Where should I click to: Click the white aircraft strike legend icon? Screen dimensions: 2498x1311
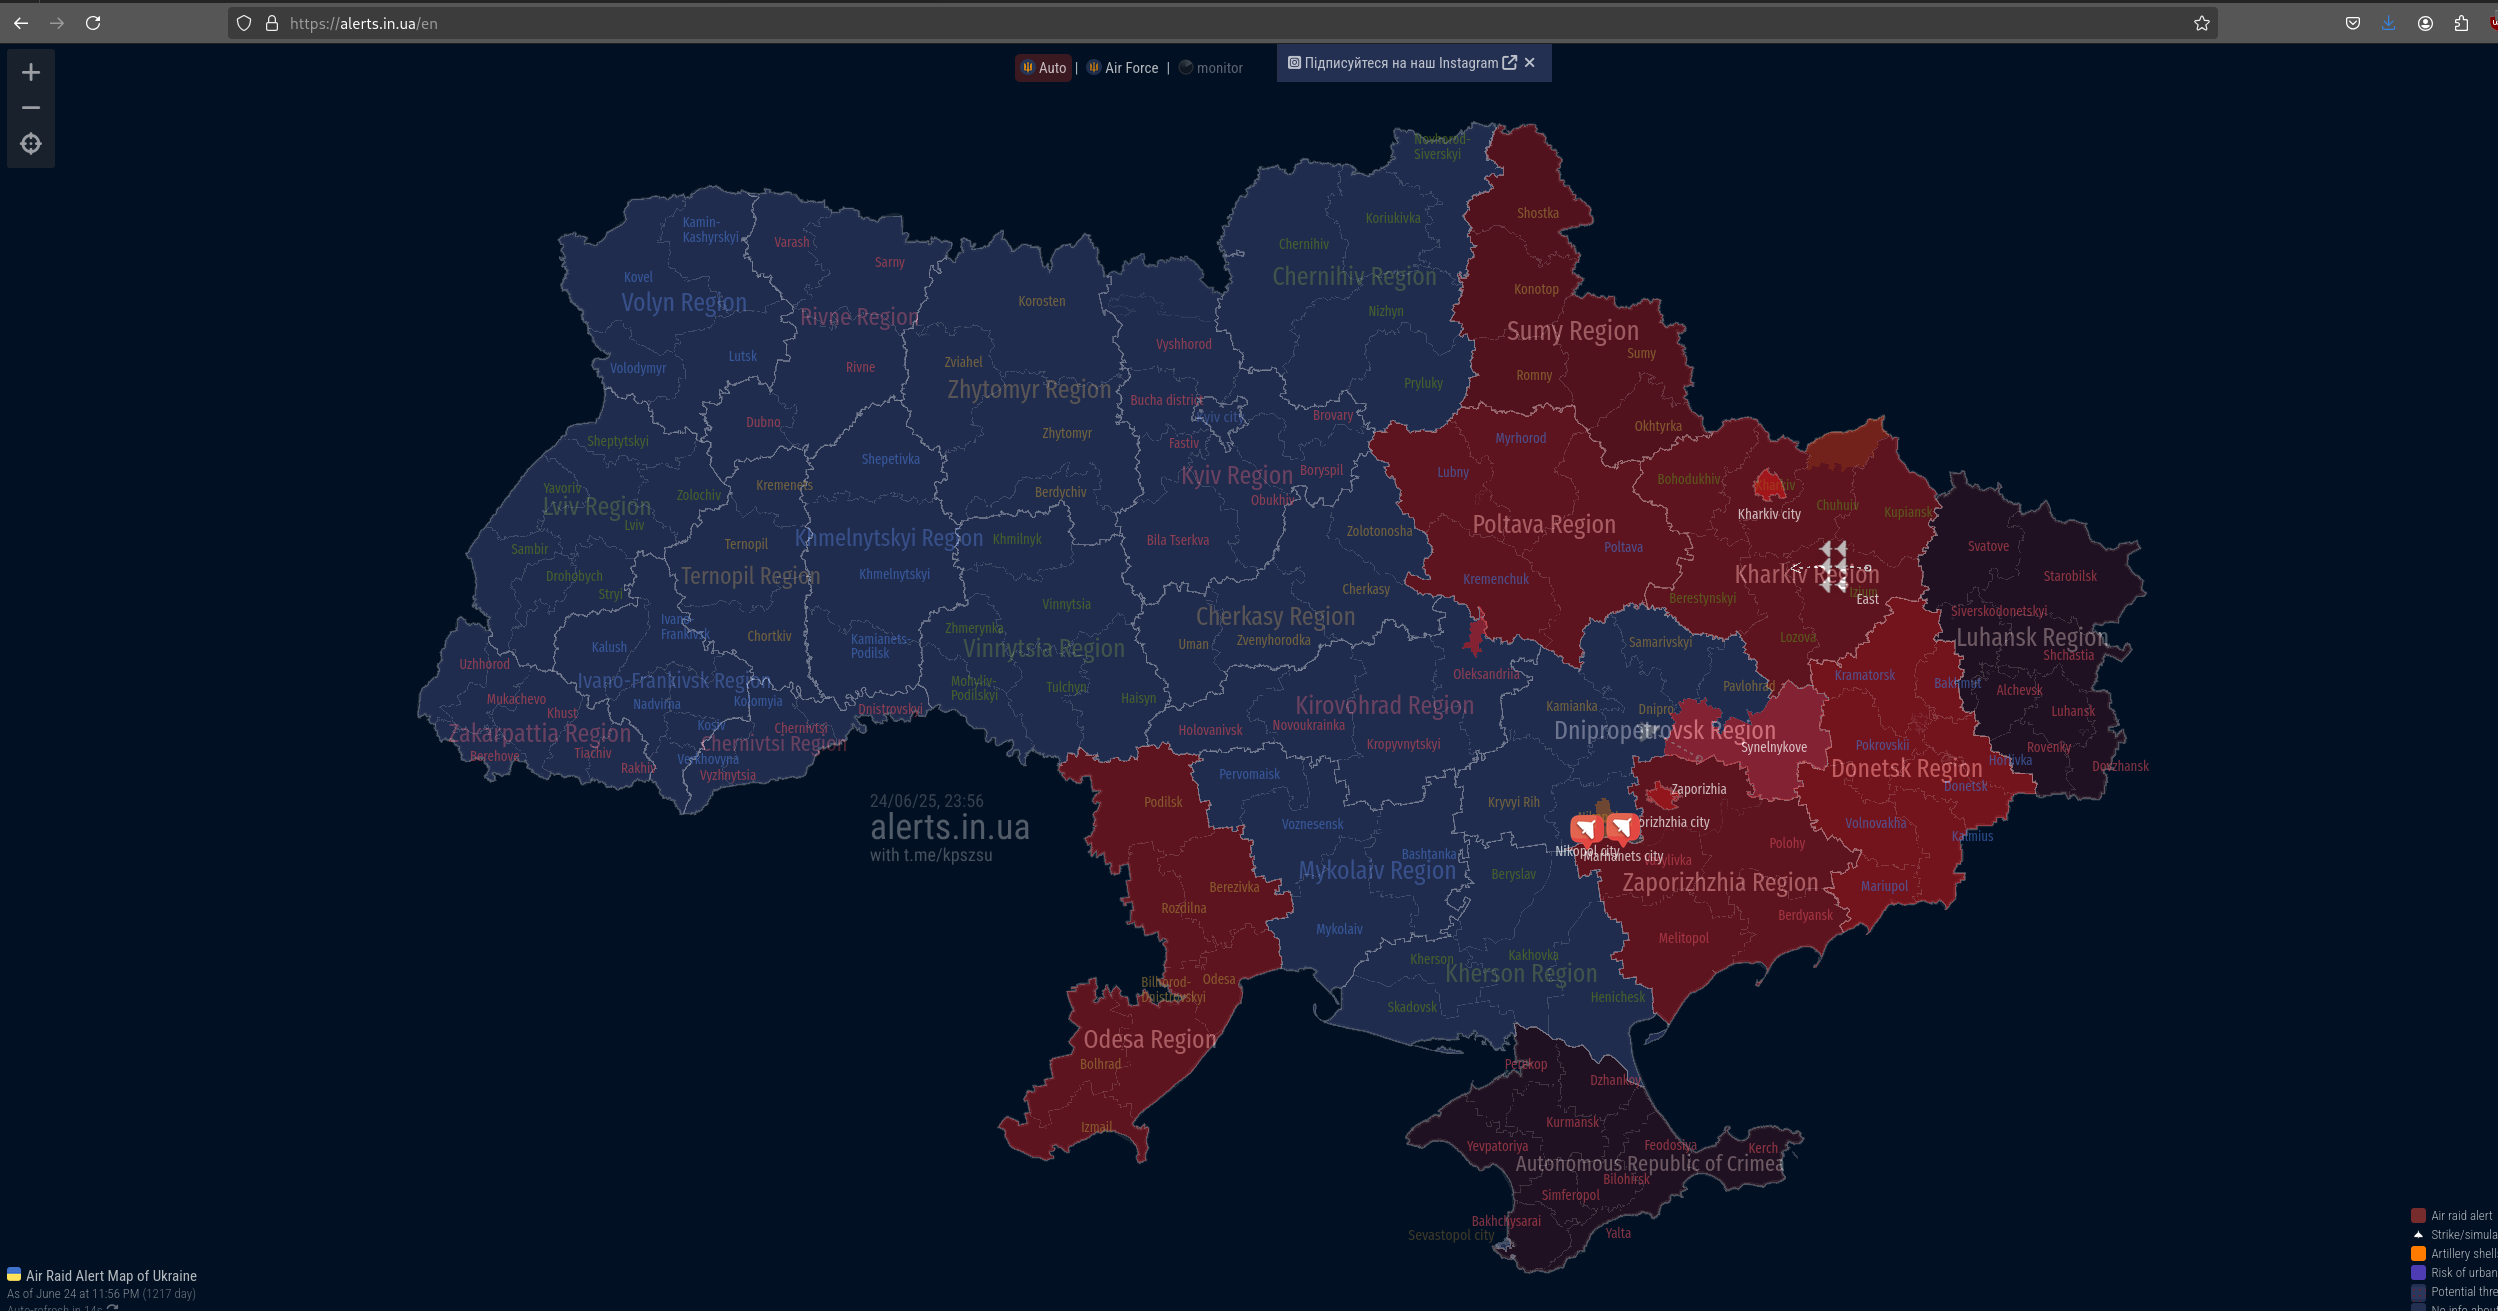pos(2418,1234)
